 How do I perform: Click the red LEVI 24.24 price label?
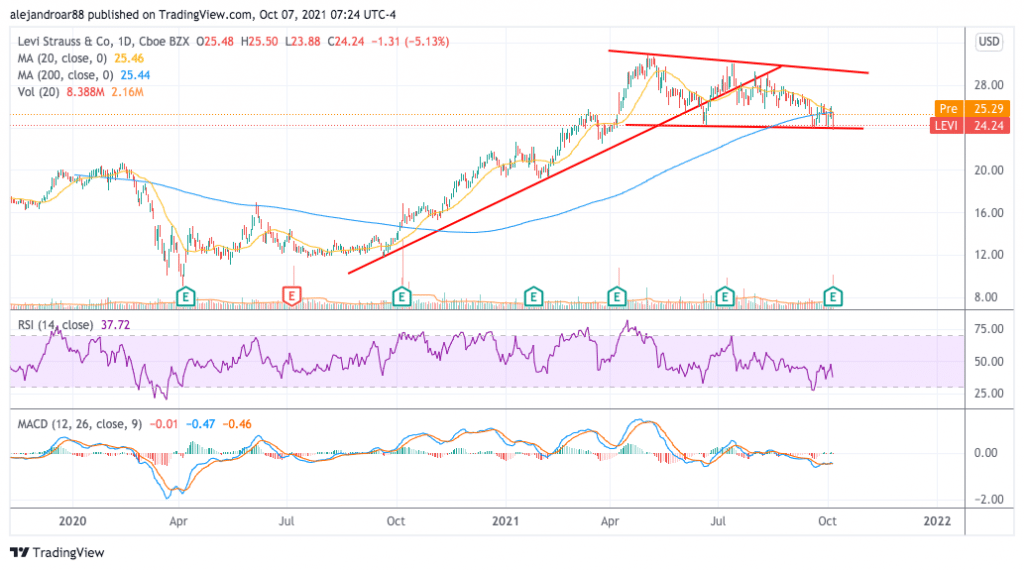970,125
